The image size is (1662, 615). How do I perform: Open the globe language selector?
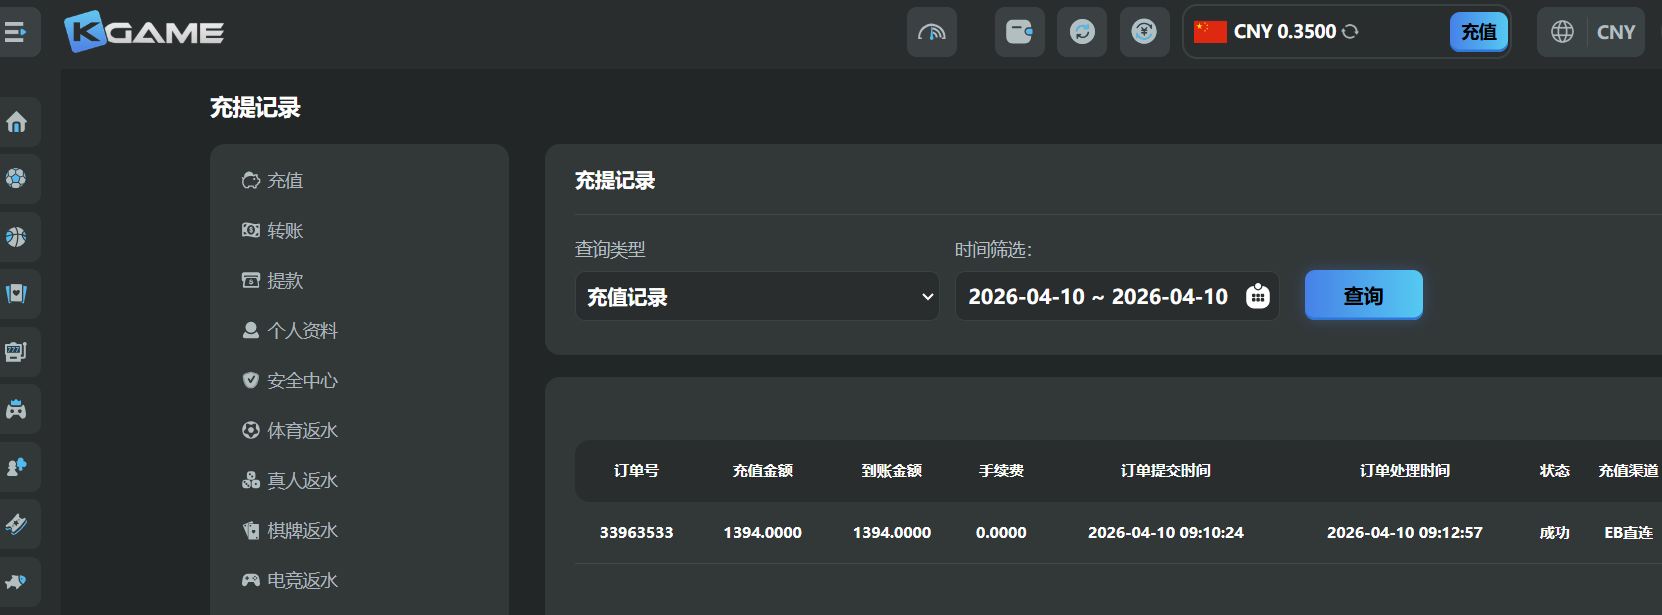pos(1562,32)
